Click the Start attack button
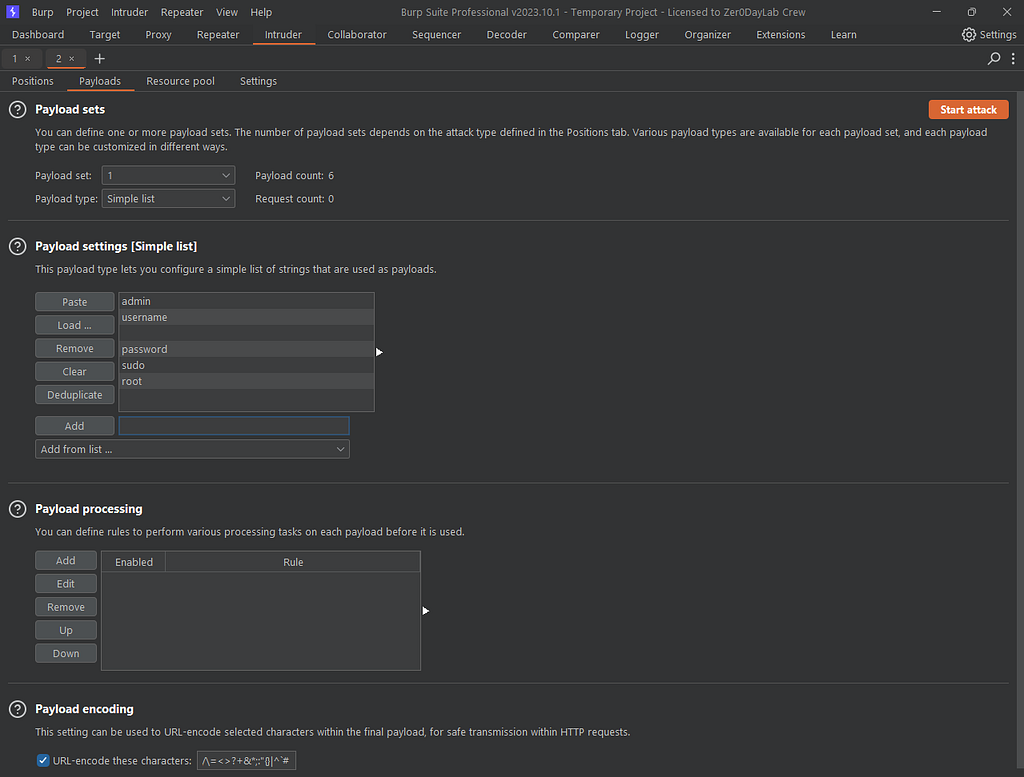 pyautogui.click(x=968, y=110)
